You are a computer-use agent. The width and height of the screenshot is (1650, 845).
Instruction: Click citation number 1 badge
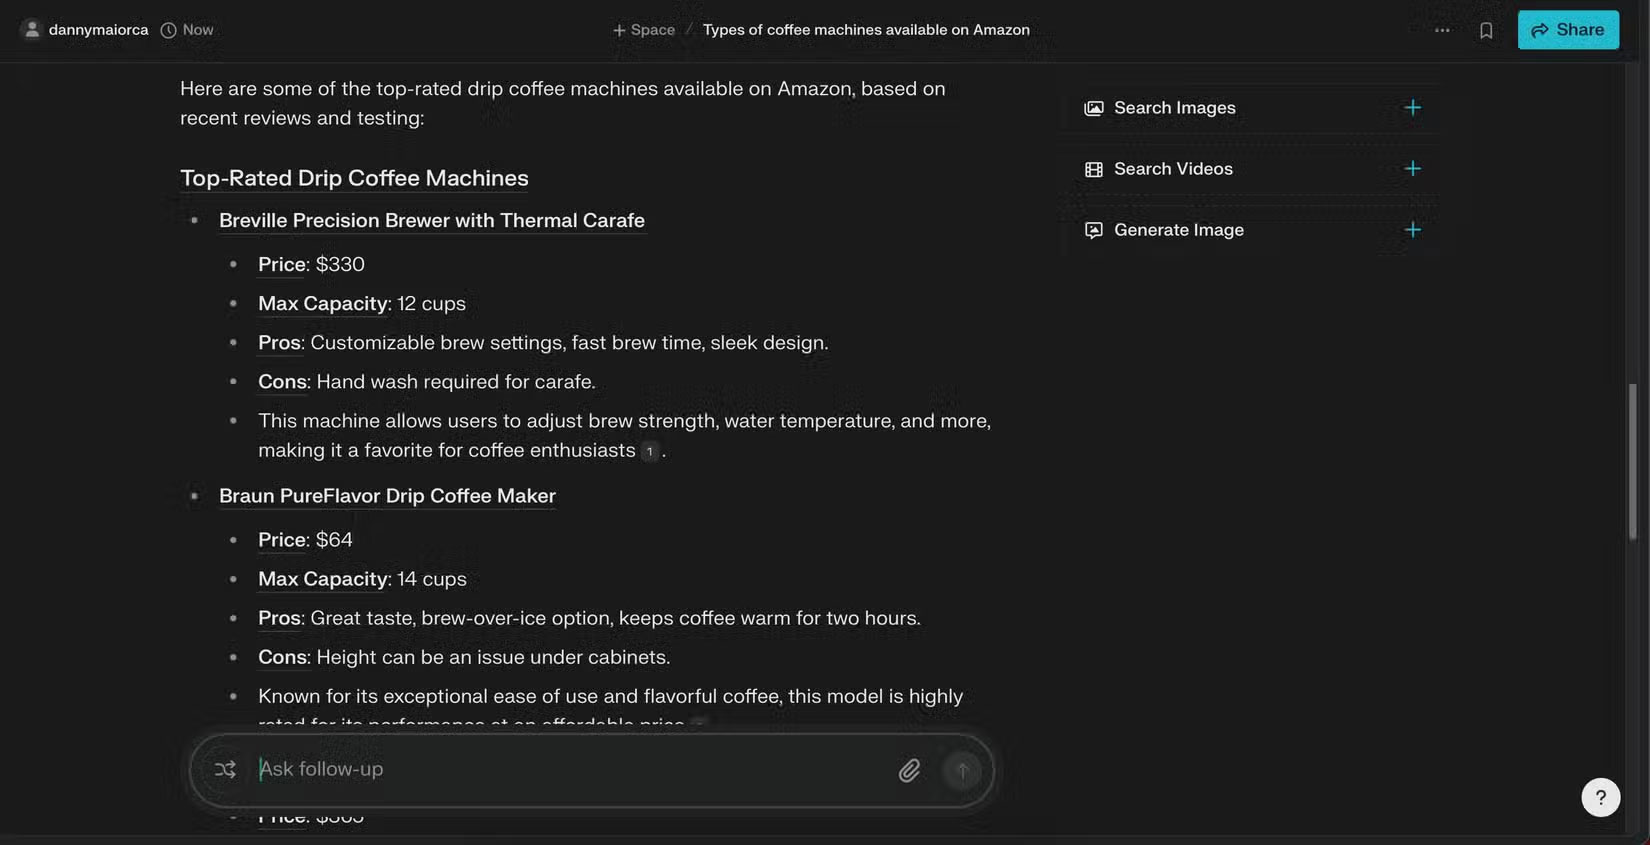pyautogui.click(x=649, y=451)
